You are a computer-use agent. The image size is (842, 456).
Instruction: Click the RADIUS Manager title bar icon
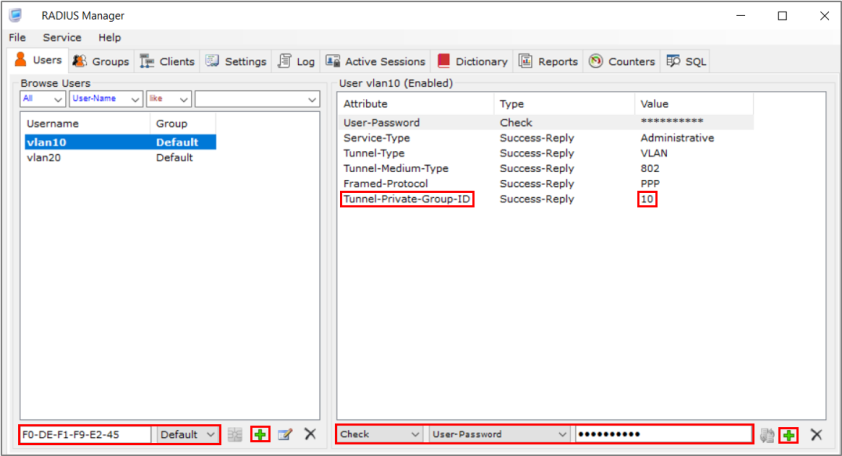[15, 15]
